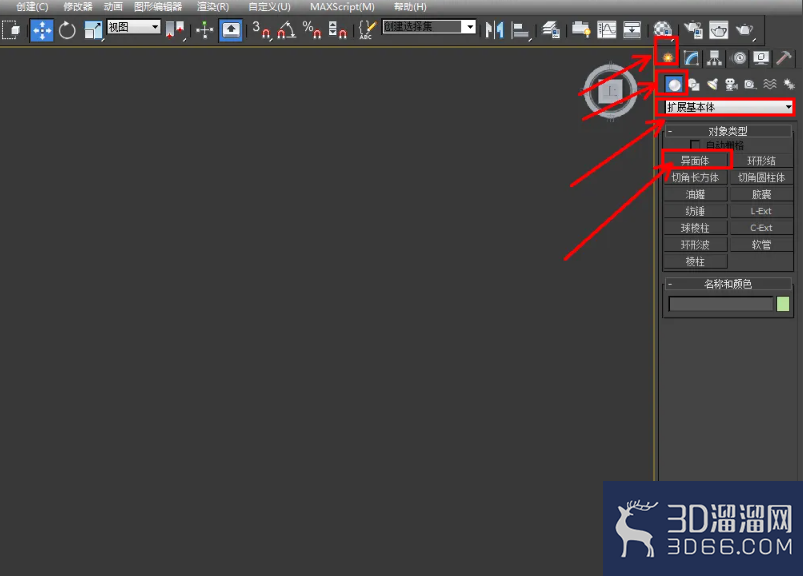Select the Geometry category sphere icon

[x=674, y=84]
